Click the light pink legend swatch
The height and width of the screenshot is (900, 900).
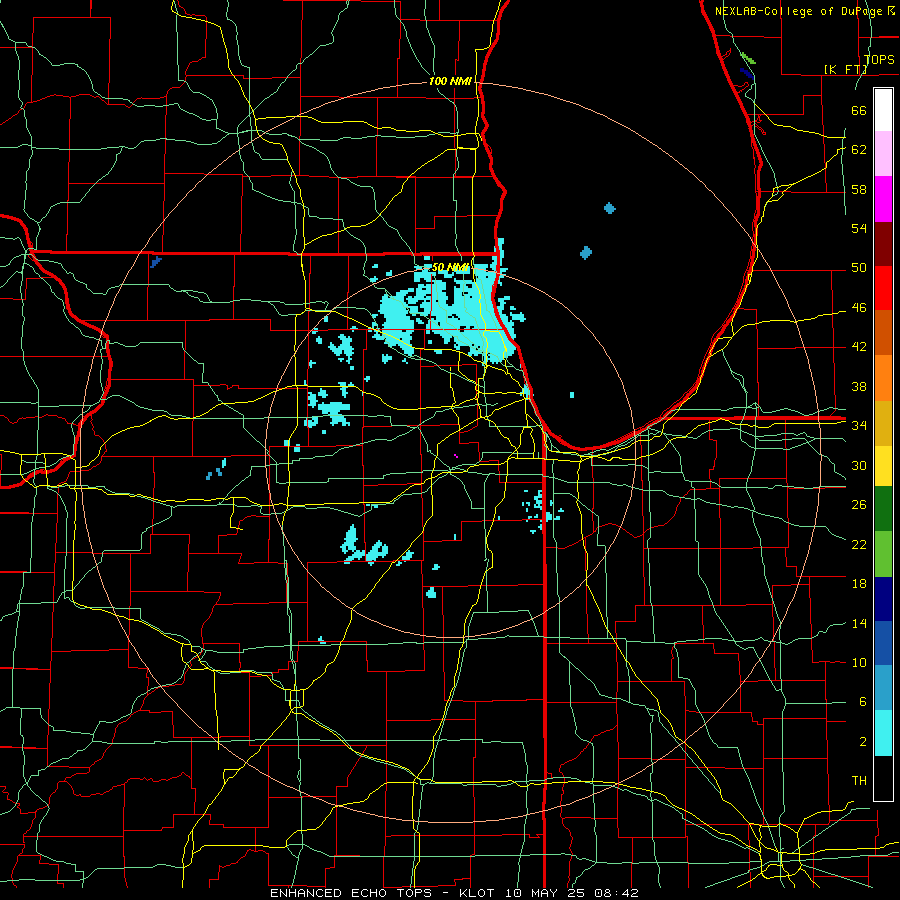tap(883, 153)
